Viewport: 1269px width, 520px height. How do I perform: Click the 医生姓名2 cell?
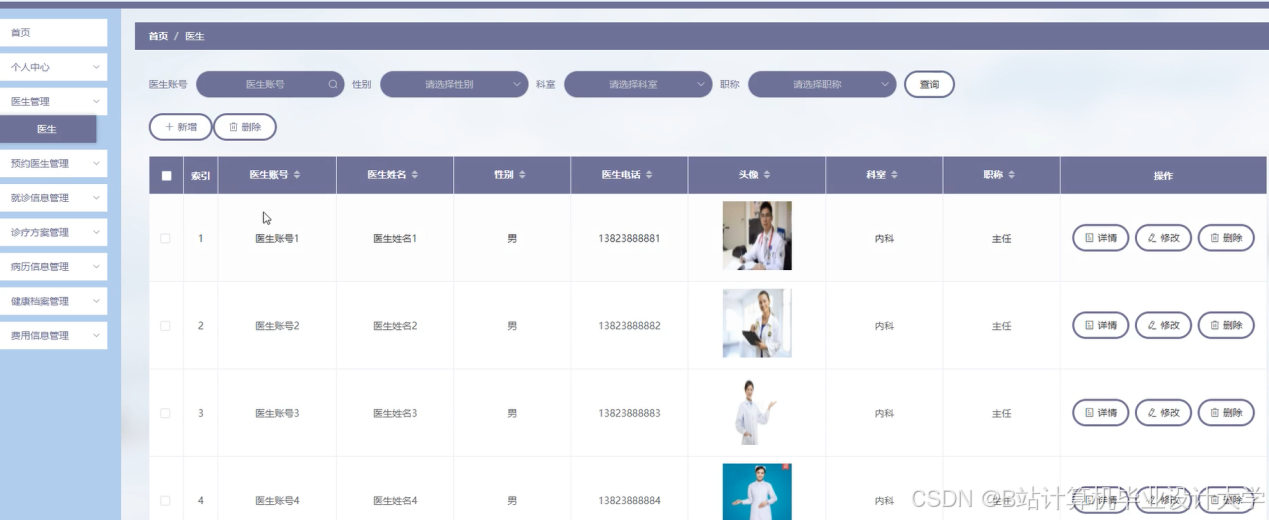coord(395,326)
